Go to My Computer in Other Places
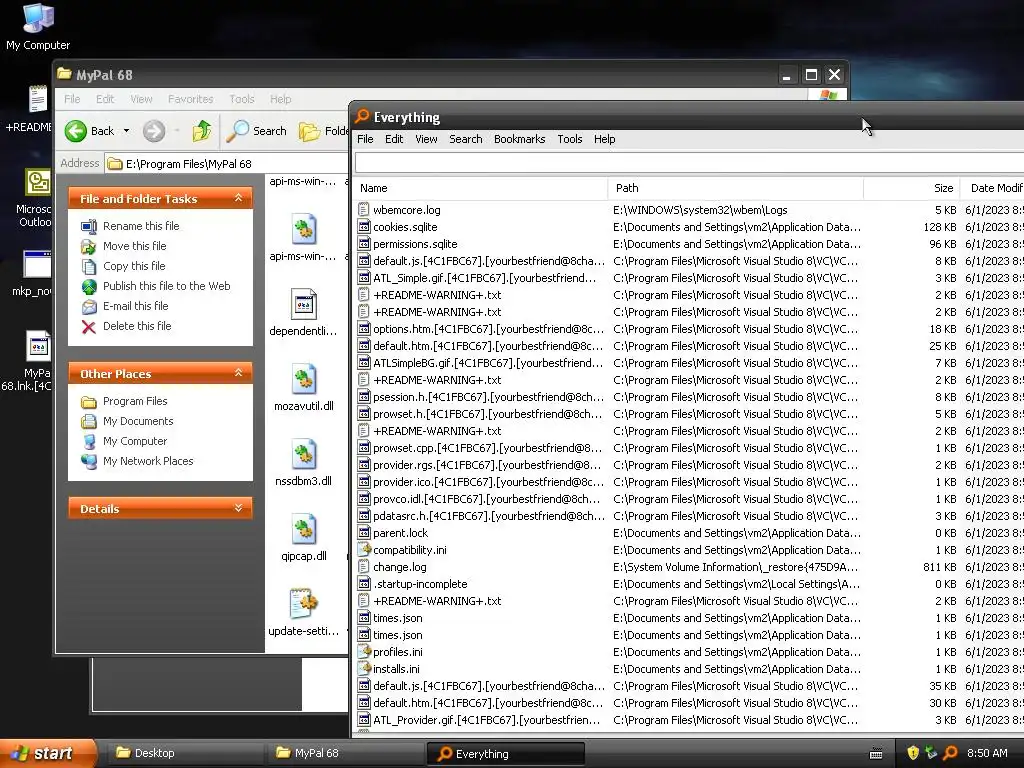Image resolution: width=1024 pixels, height=768 pixels. [135, 441]
